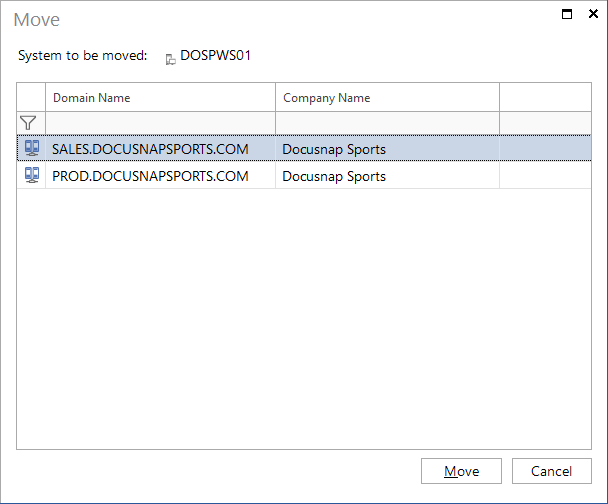This screenshot has height=504, width=608.
Task: Click the empty third column header
Action: point(546,97)
